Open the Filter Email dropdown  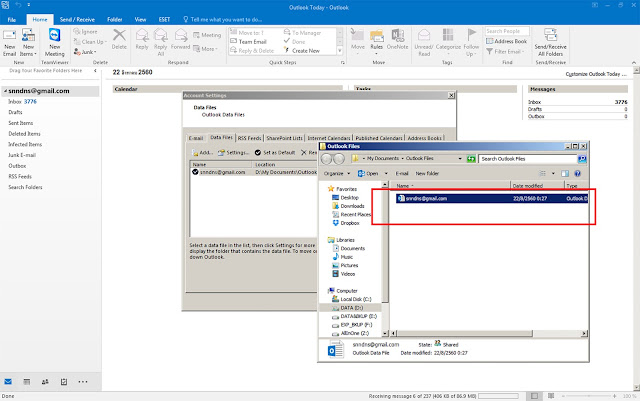click(504, 51)
